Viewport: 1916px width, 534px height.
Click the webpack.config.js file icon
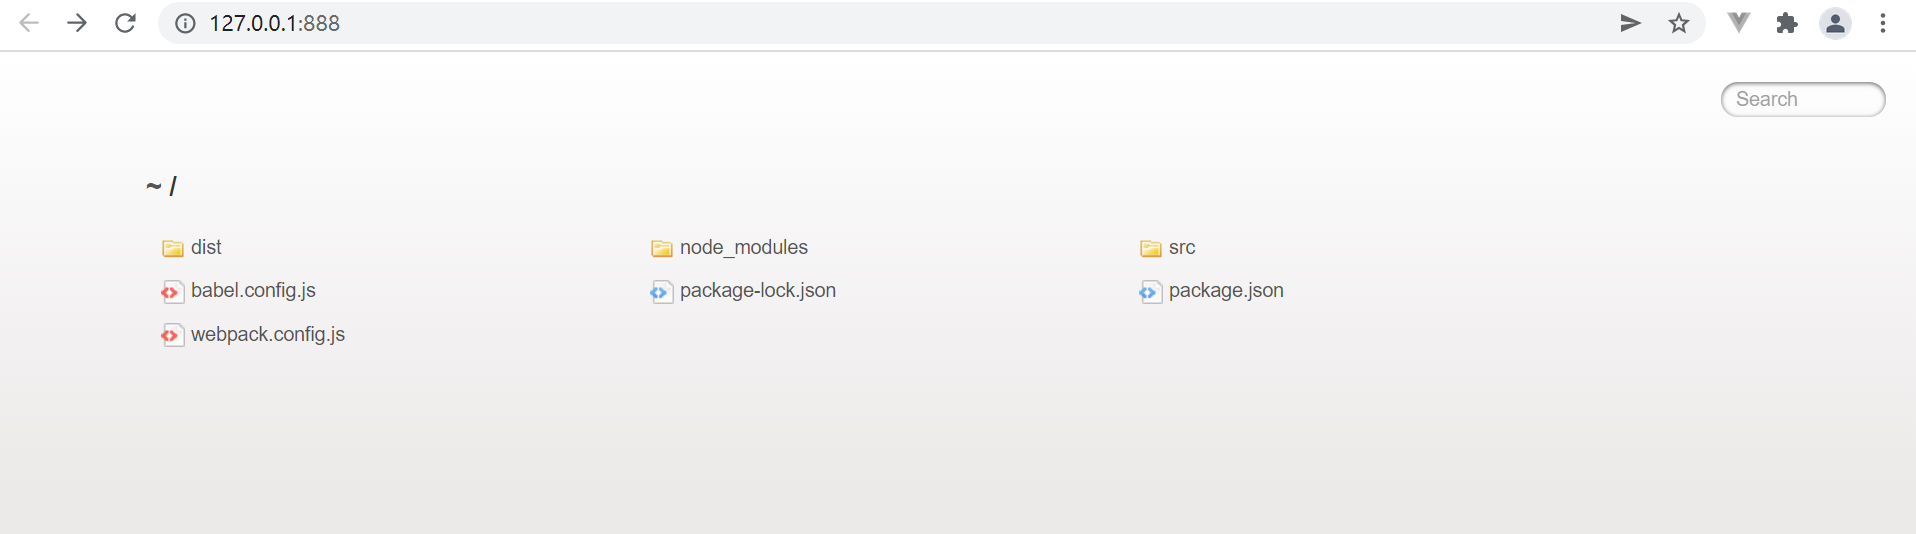172,335
